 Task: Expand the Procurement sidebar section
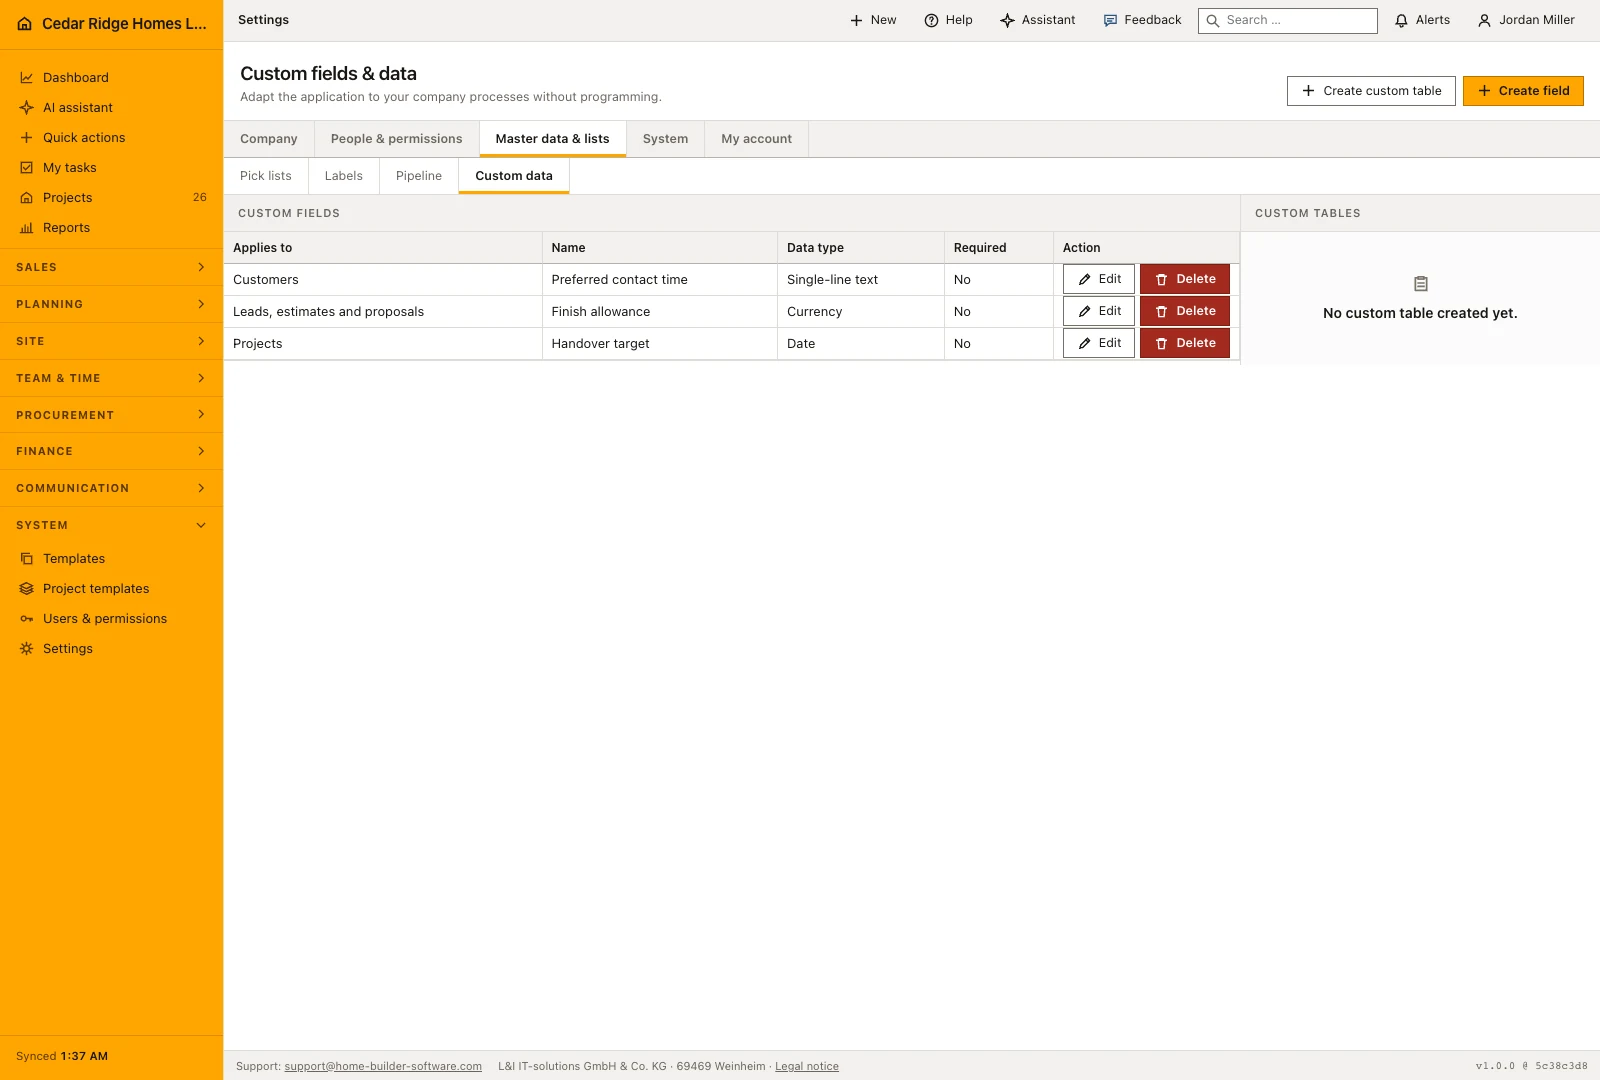tap(111, 415)
